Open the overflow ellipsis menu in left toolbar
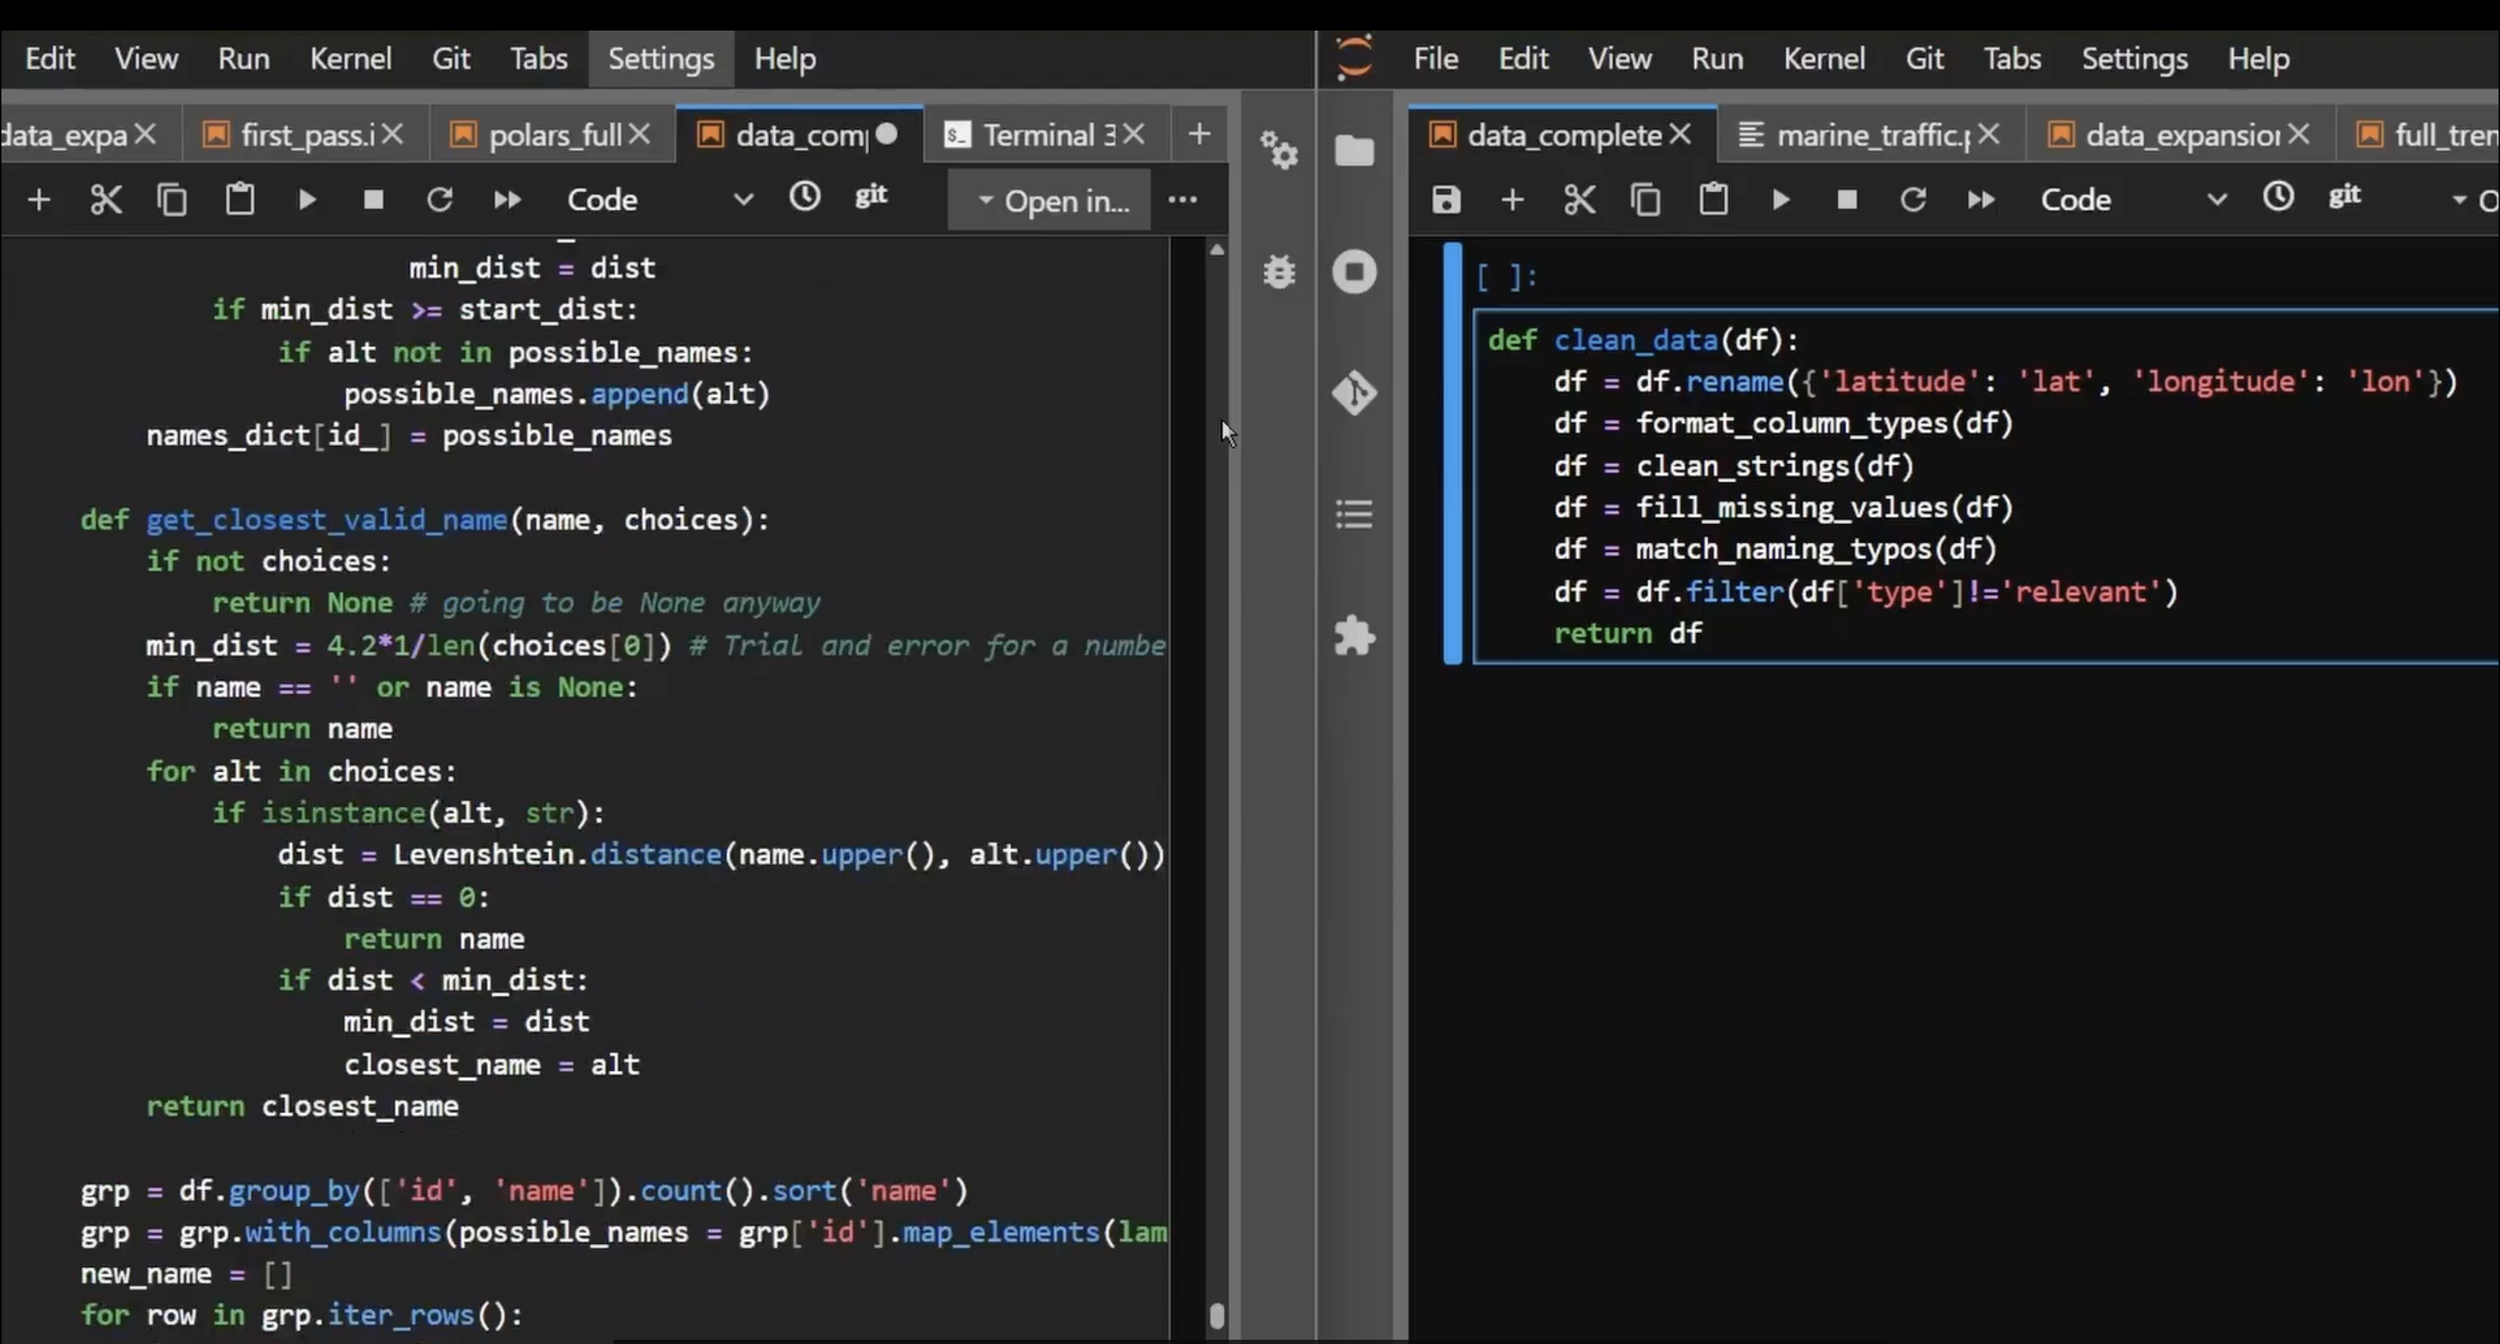 (x=1183, y=200)
